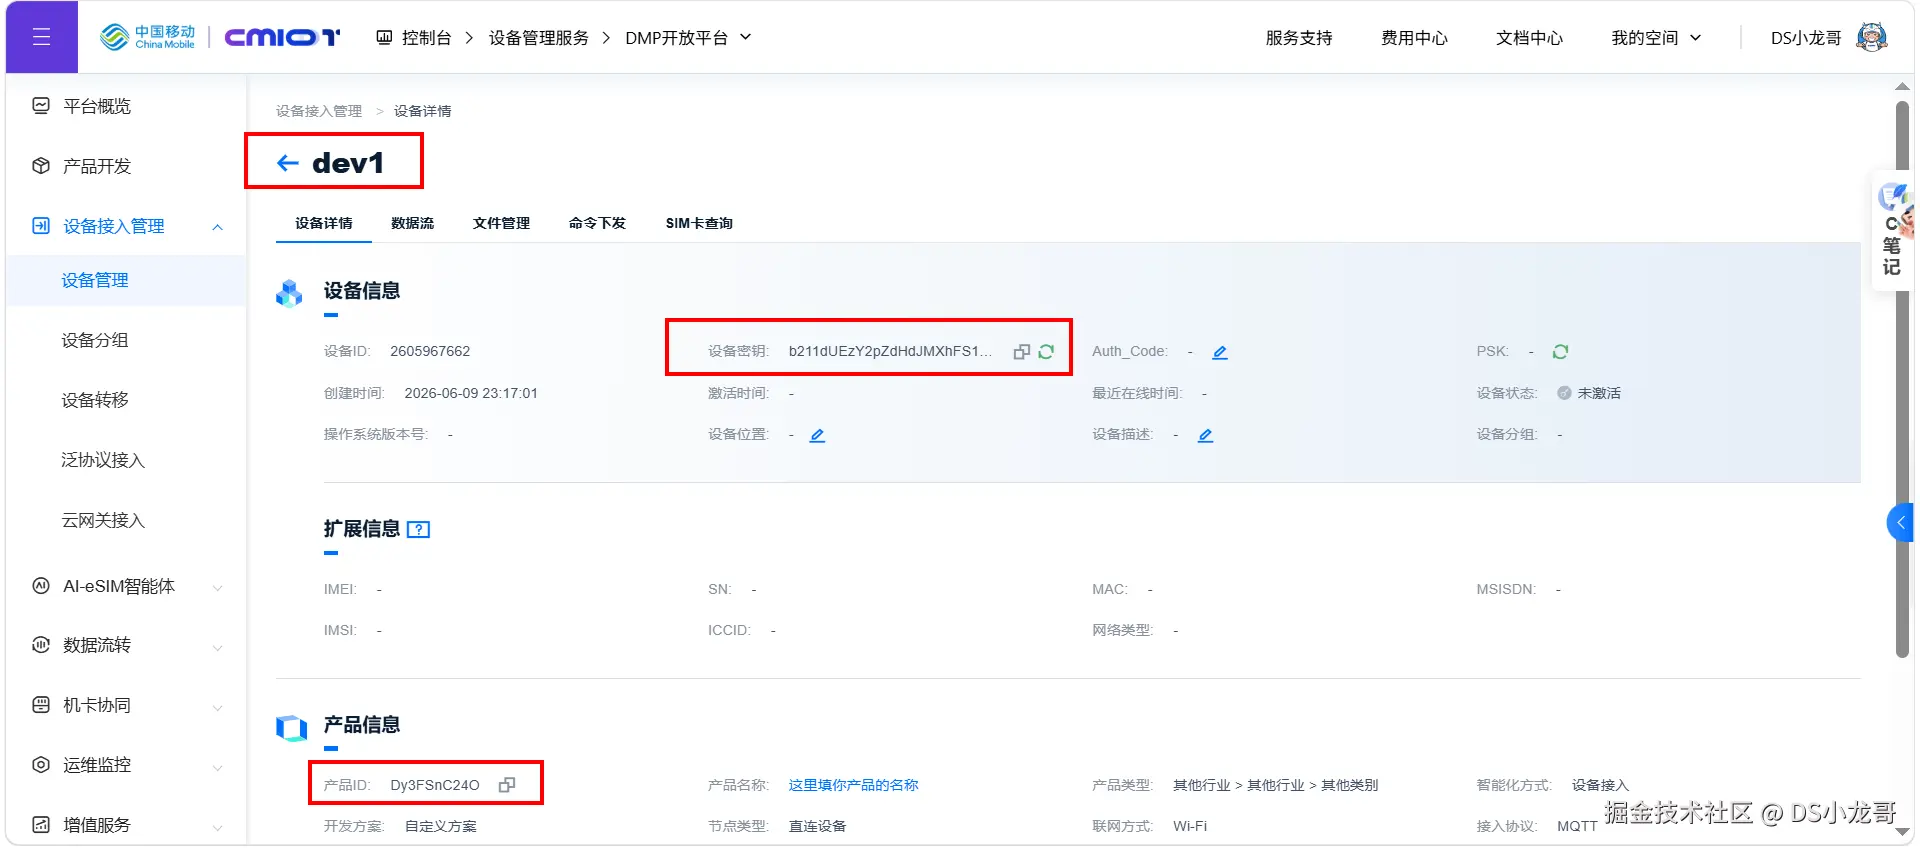Expand the AI-eSIM智能体 sidebar menu
This screenshot has width=1920, height=850.
(217, 587)
